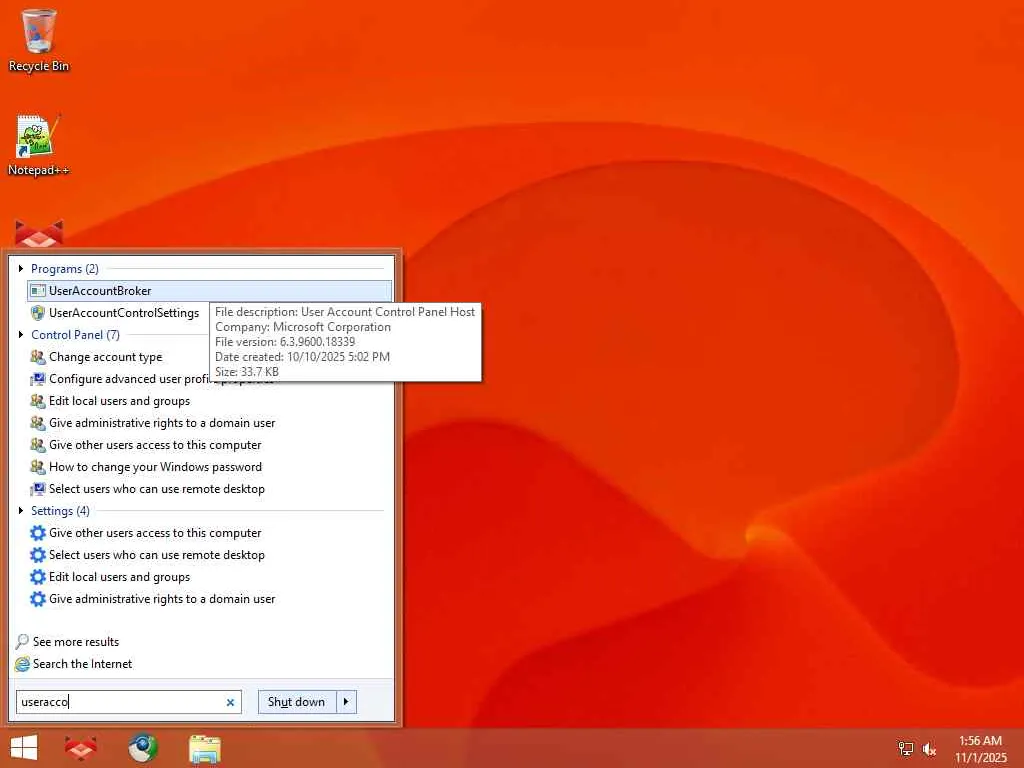The height and width of the screenshot is (768, 1024).
Task: Click Settings gear for Edit local users and groups
Action: tap(38, 577)
